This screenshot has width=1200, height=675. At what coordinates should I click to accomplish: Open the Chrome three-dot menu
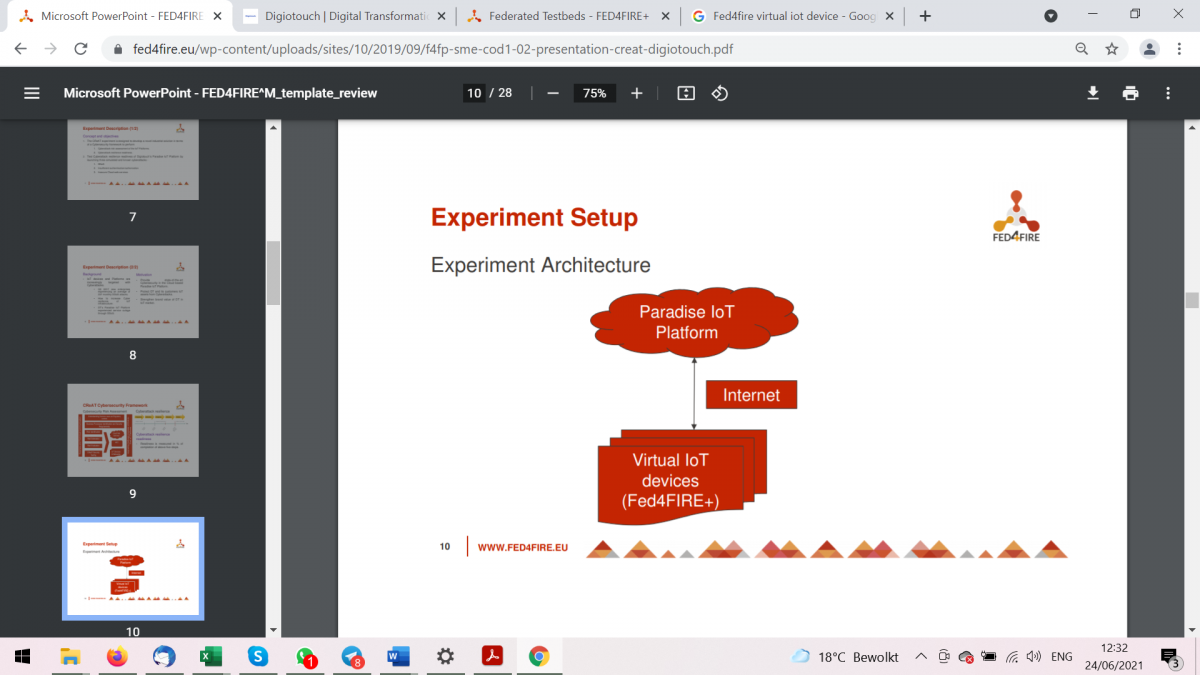(x=1180, y=48)
